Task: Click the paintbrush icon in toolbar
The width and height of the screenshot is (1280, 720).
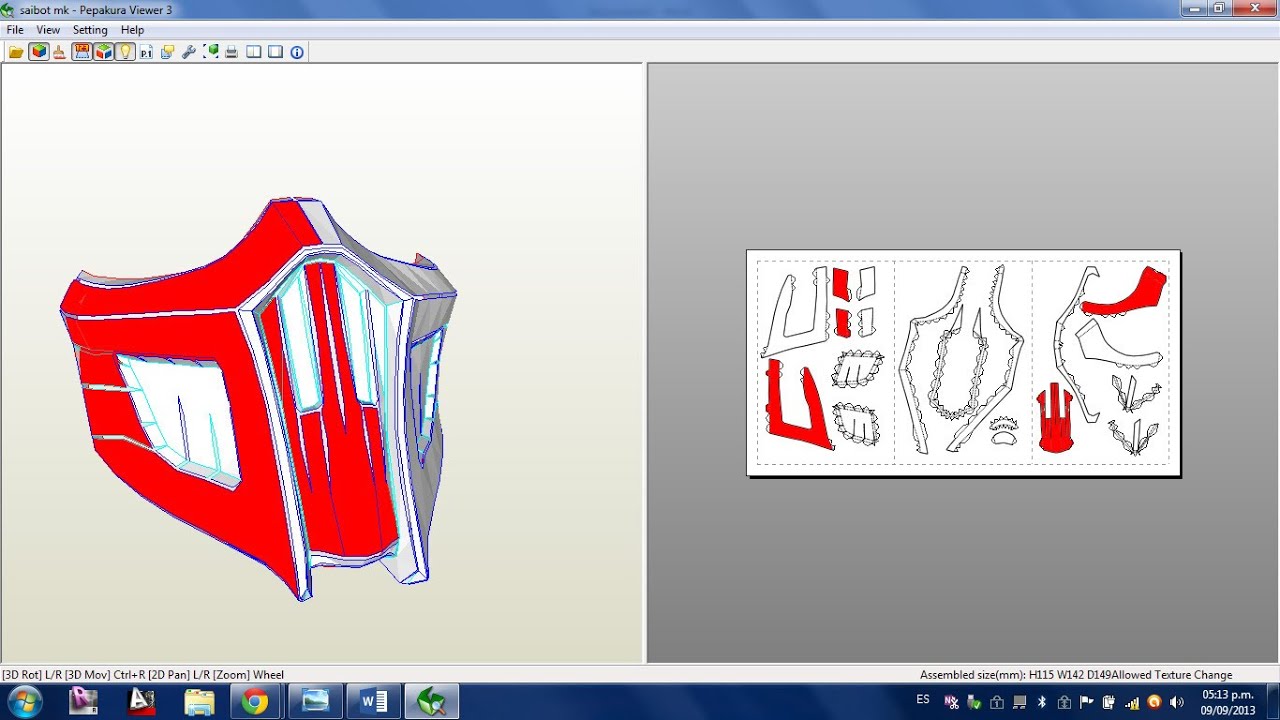Action: tap(59, 52)
